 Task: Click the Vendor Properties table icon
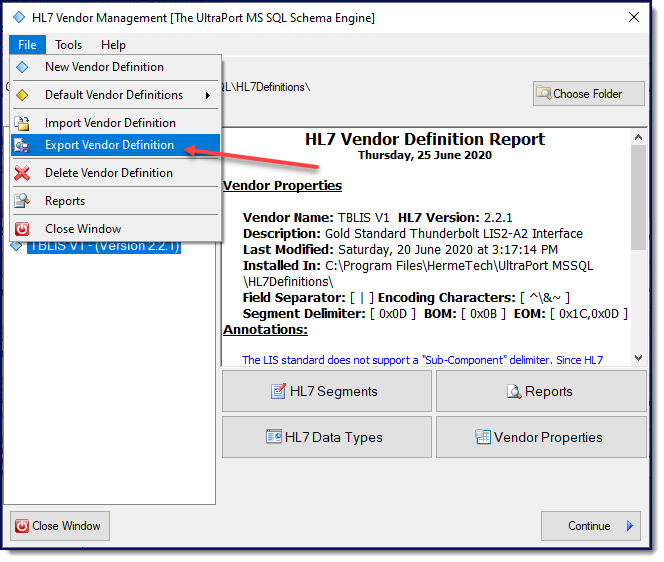tap(483, 437)
